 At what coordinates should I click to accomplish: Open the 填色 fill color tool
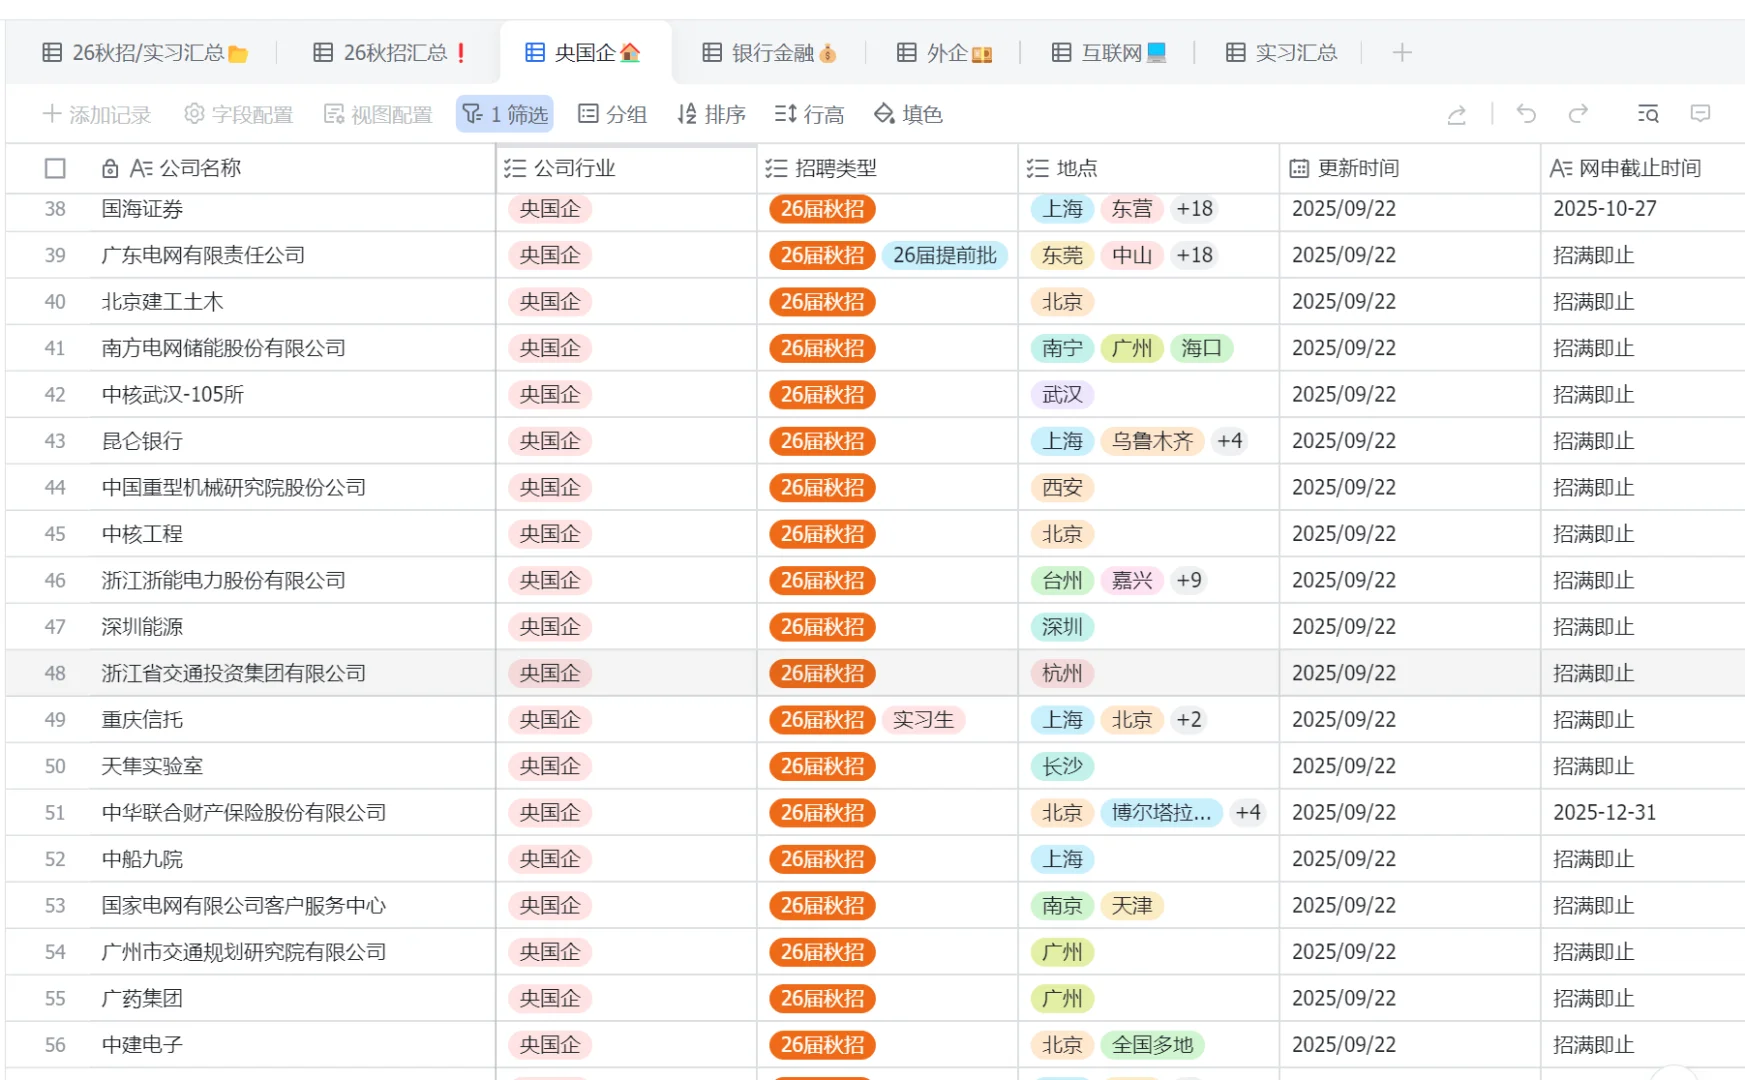point(908,115)
